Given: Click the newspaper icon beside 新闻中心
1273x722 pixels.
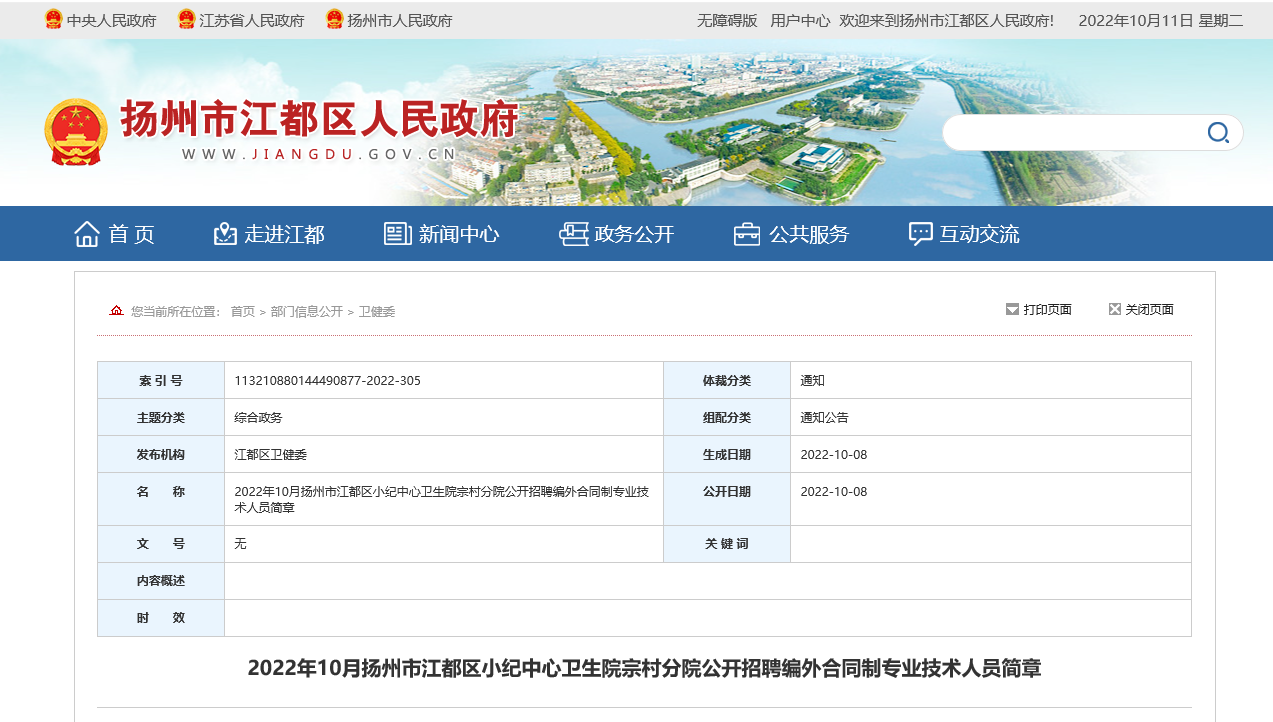Looking at the screenshot, I should pos(398,234).
